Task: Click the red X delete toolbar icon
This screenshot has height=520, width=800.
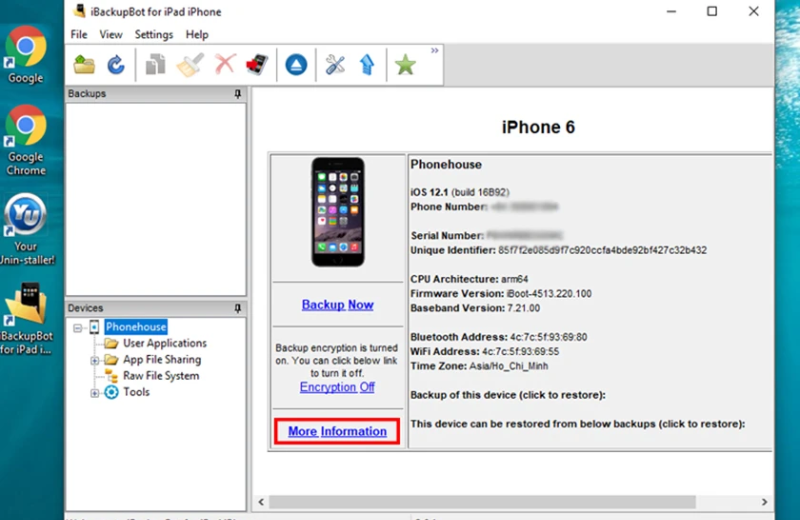Action: tap(225, 65)
